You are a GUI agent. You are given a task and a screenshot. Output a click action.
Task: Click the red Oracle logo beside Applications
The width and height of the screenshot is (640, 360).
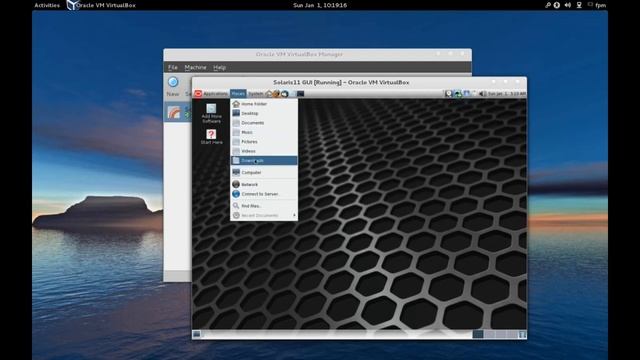pos(198,94)
